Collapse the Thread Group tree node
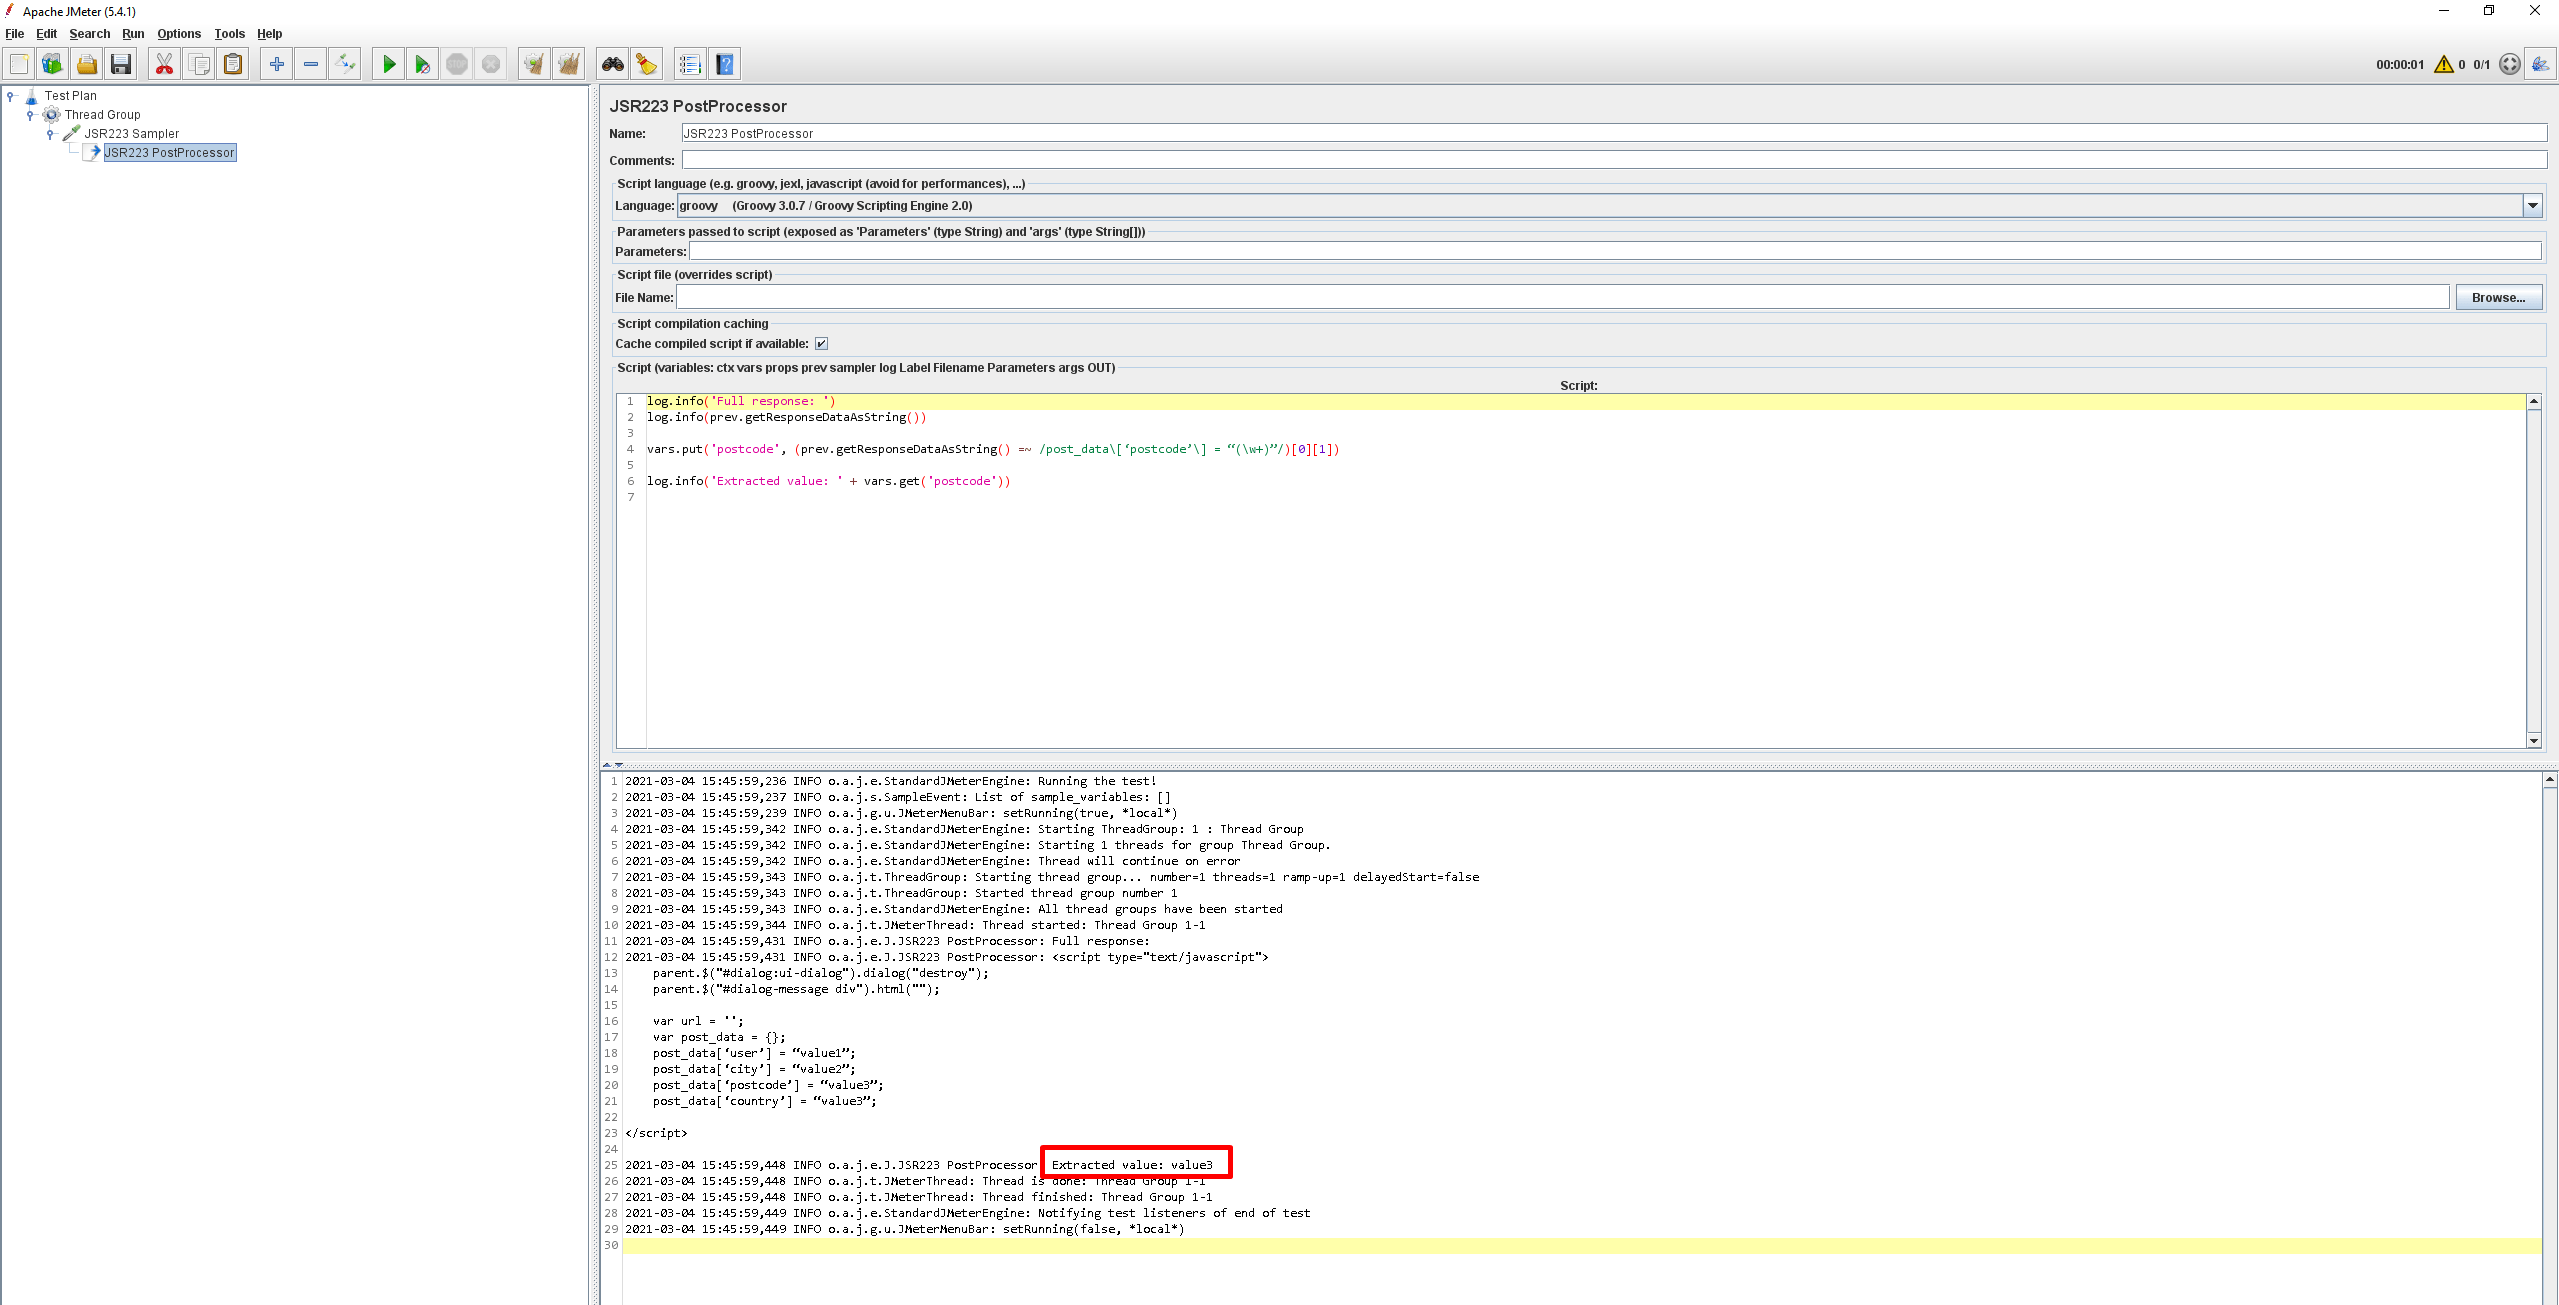 tap(30, 114)
